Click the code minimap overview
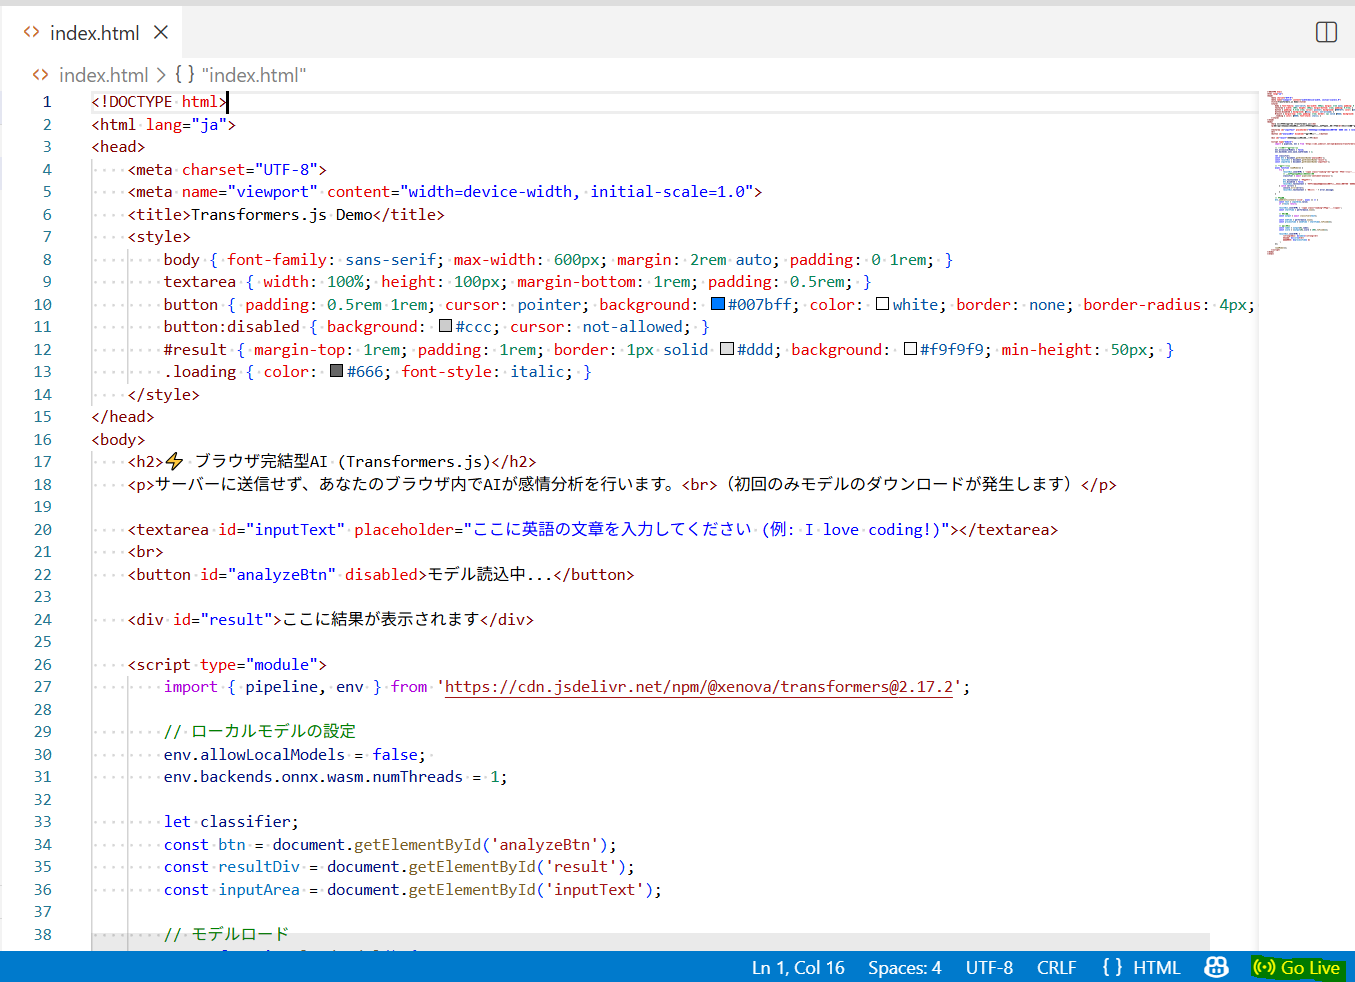 coord(1310,172)
